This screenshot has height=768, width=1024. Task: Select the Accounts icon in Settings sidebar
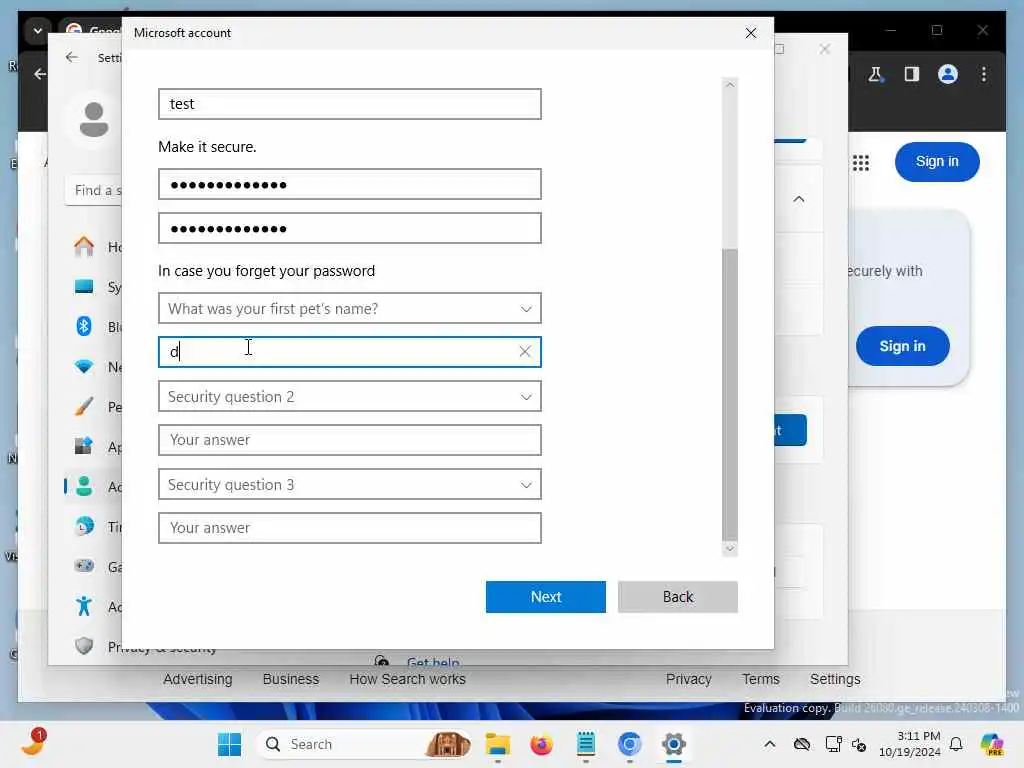pyautogui.click(x=84, y=487)
